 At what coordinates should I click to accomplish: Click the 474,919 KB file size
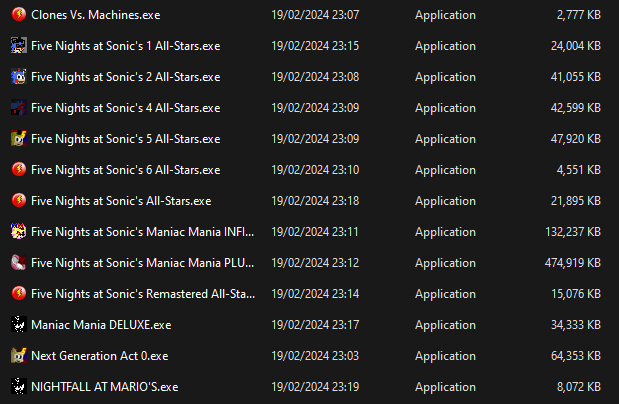pos(568,263)
